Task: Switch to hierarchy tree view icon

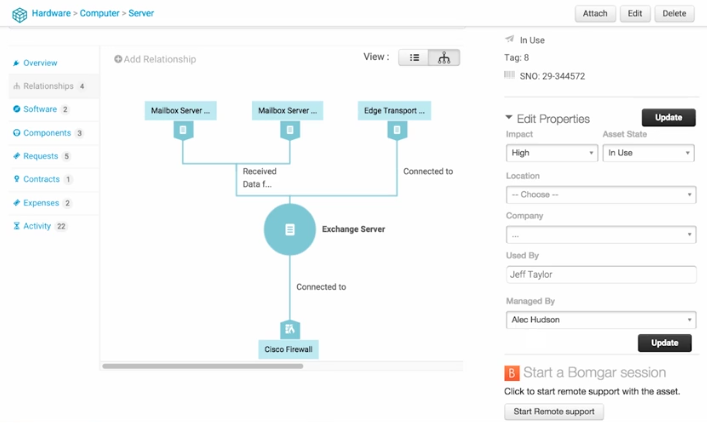Action: click(444, 58)
